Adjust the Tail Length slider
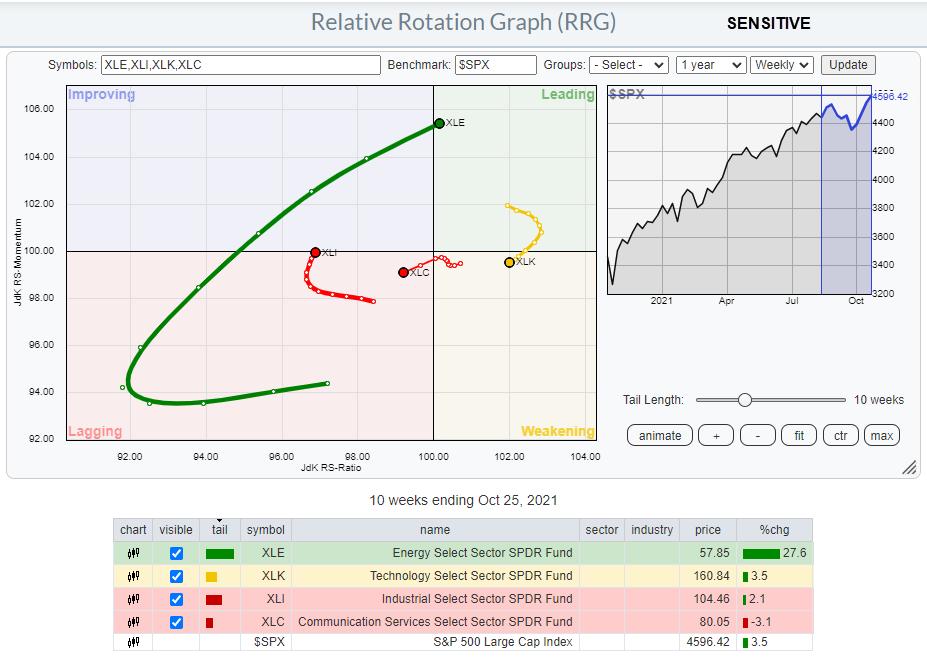The width and height of the screenshot is (927, 664). pyautogui.click(x=744, y=400)
